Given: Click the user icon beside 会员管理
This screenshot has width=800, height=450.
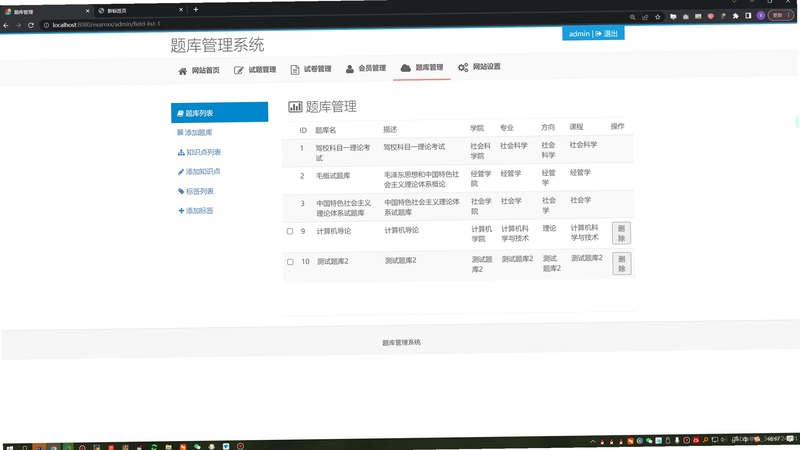Looking at the screenshot, I should 349,69.
